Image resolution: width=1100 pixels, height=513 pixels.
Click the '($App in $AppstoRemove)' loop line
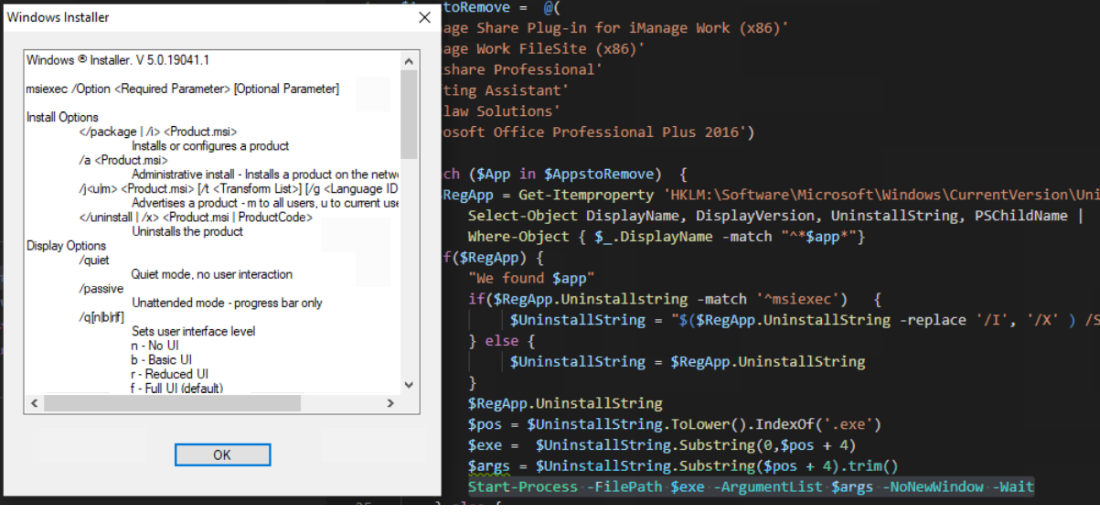(x=565, y=174)
